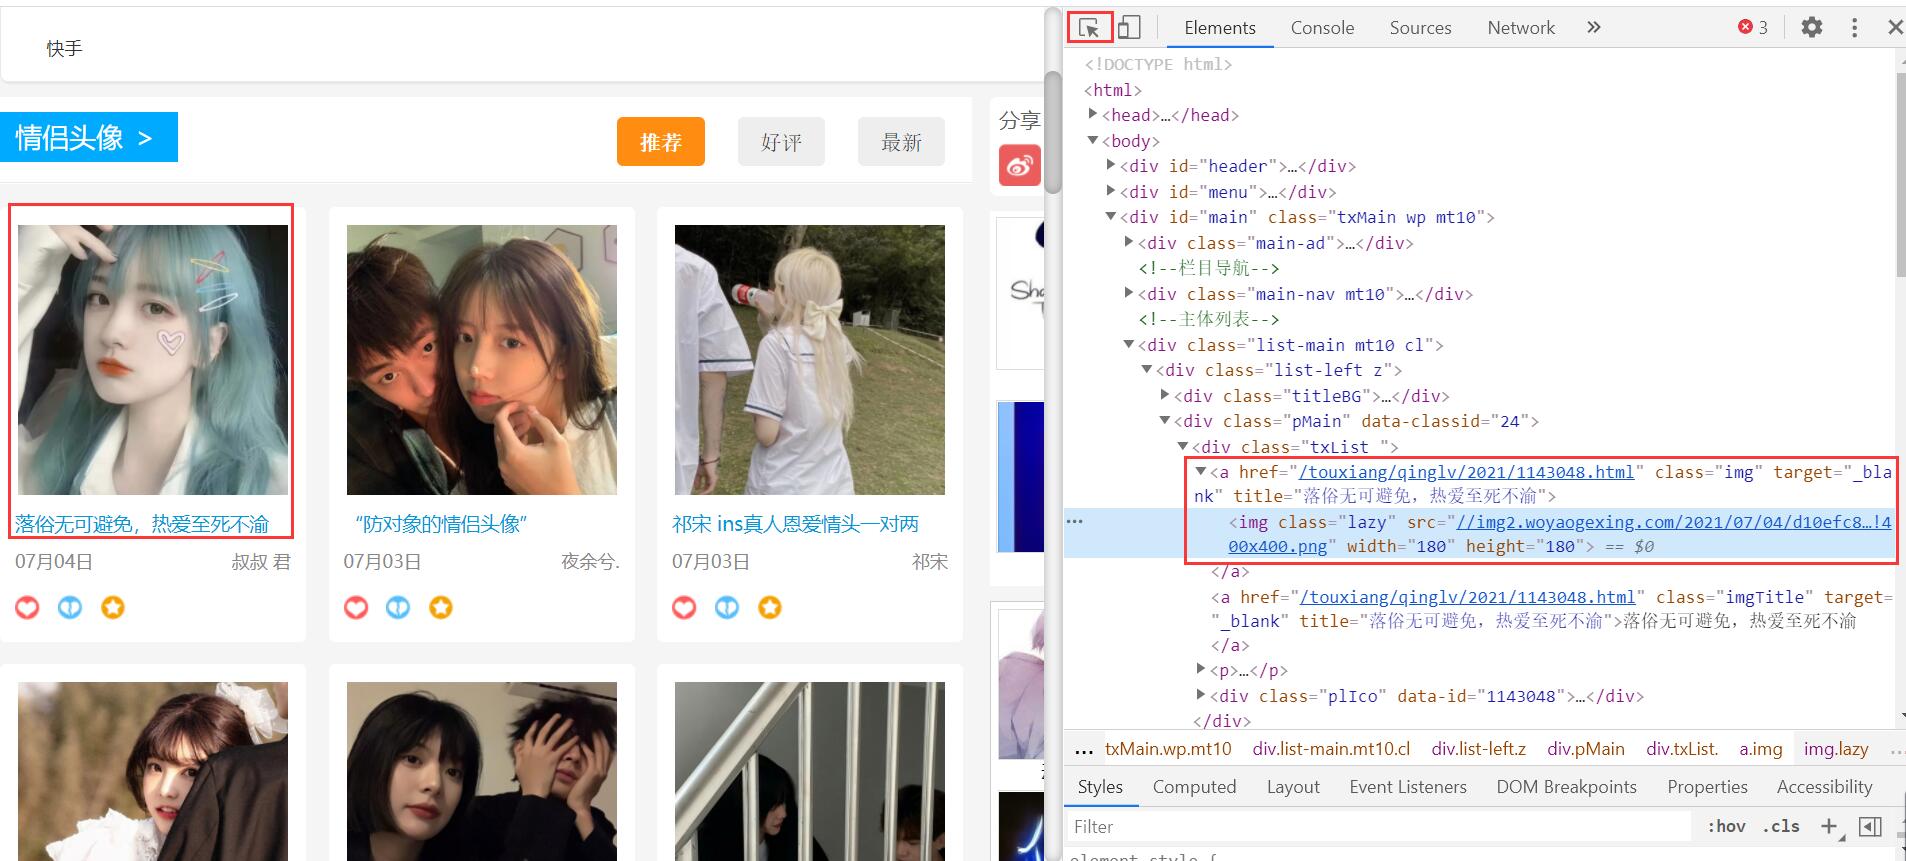Open DevTools settings gear
Screen dimensions: 1906x861
click(1811, 28)
